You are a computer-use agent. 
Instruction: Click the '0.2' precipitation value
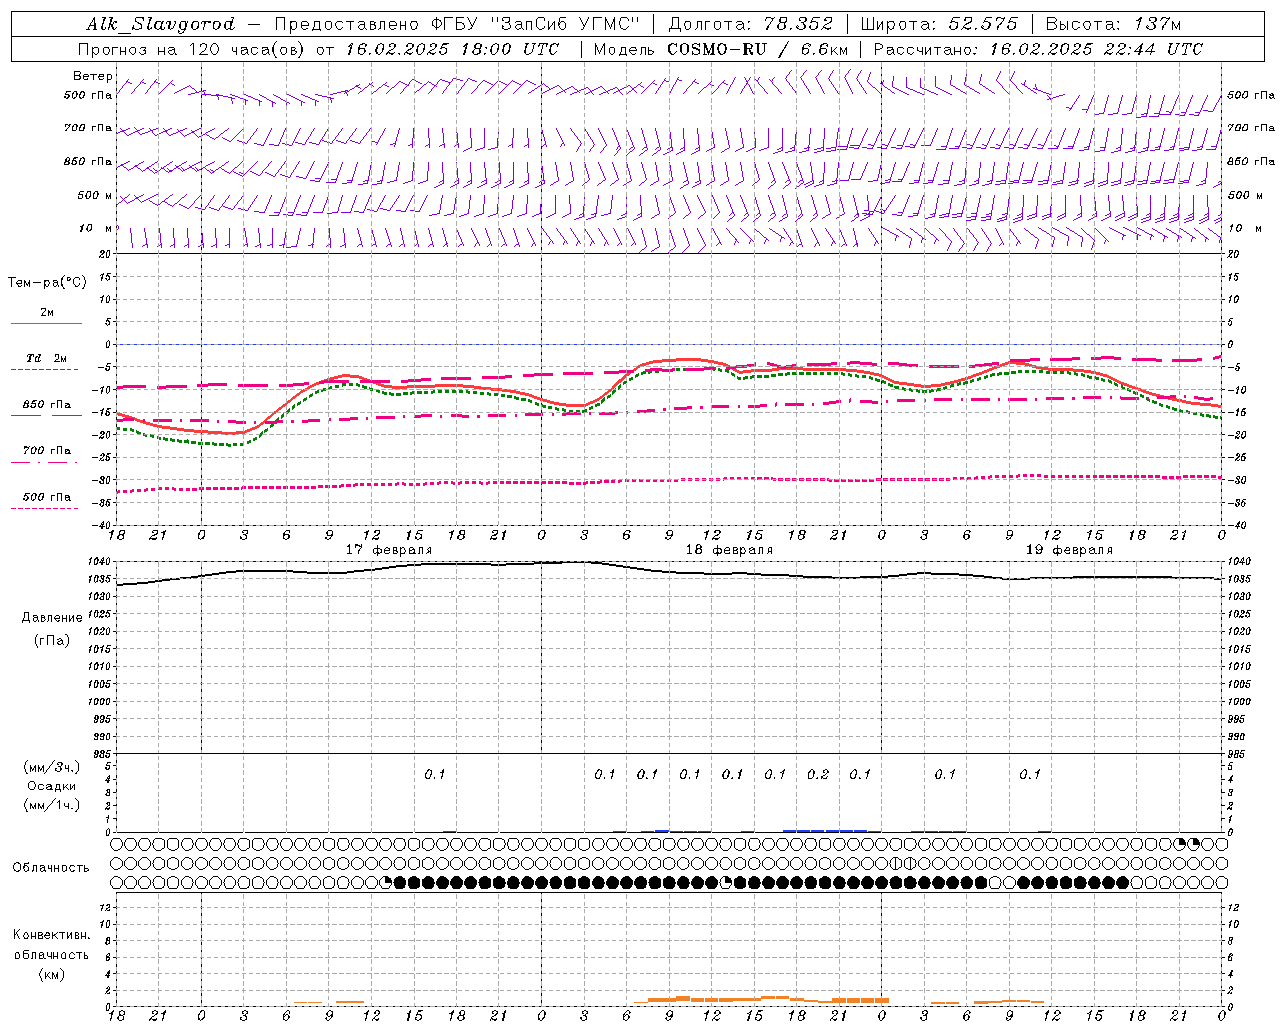[x=818, y=774]
